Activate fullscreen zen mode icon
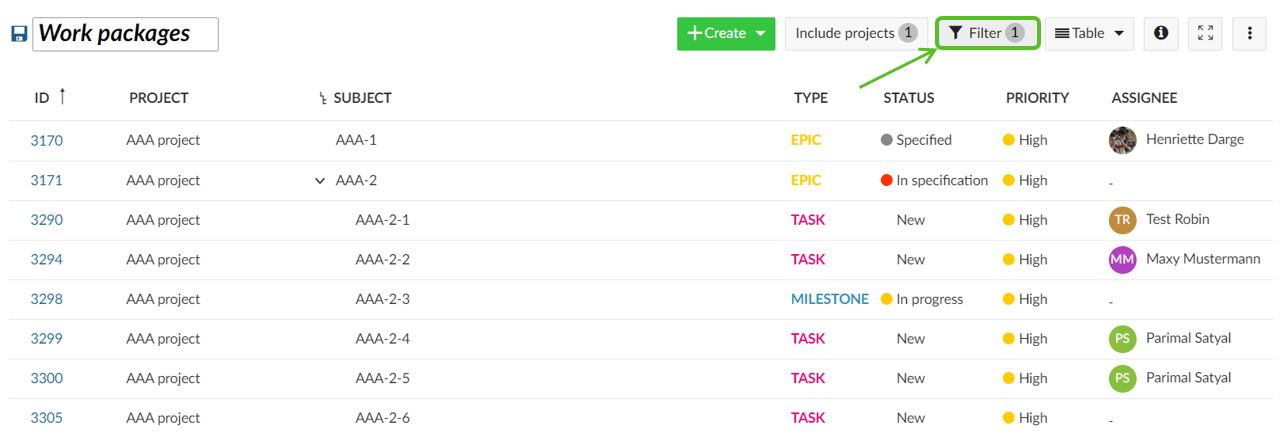The height and width of the screenshot is (446, 1280). point(1205,33)
